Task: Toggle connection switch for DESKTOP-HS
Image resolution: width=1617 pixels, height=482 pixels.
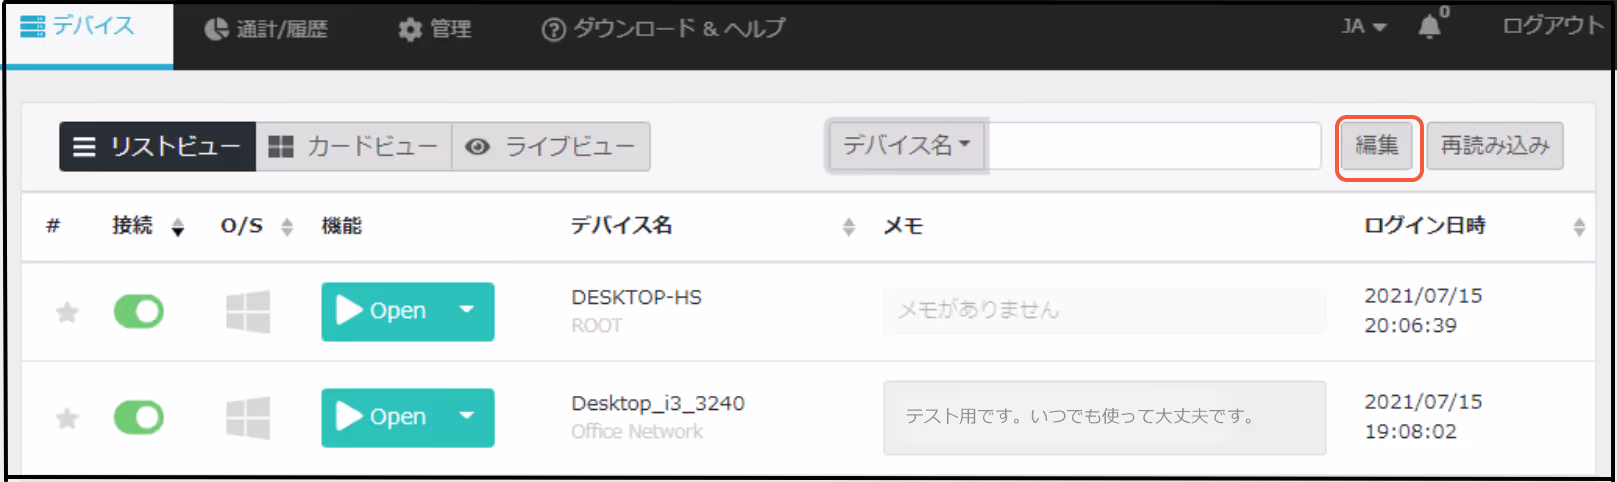Action: pos(139,312)
